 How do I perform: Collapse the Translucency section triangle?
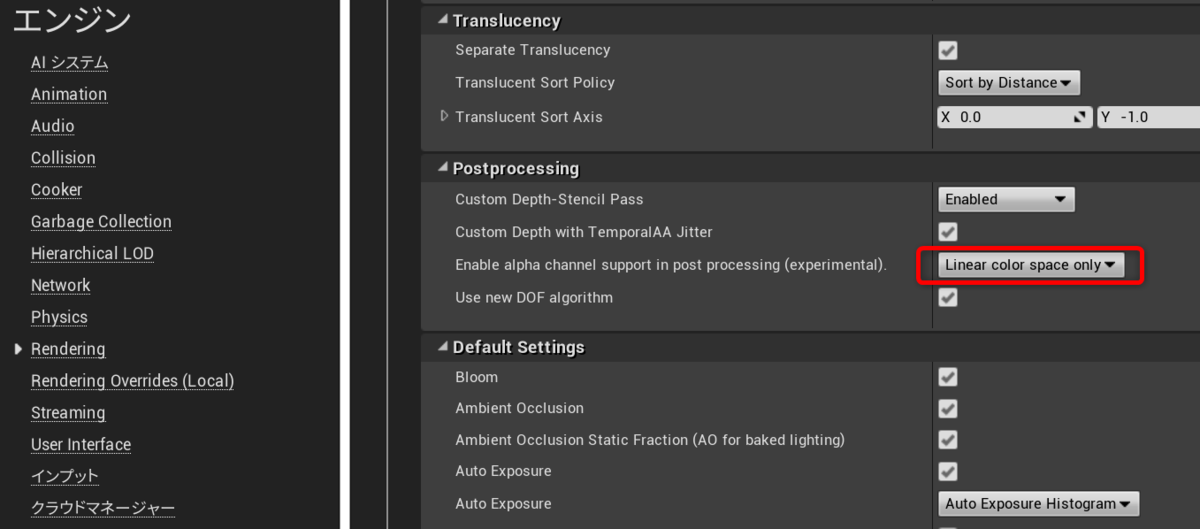[x=443, y=21]
